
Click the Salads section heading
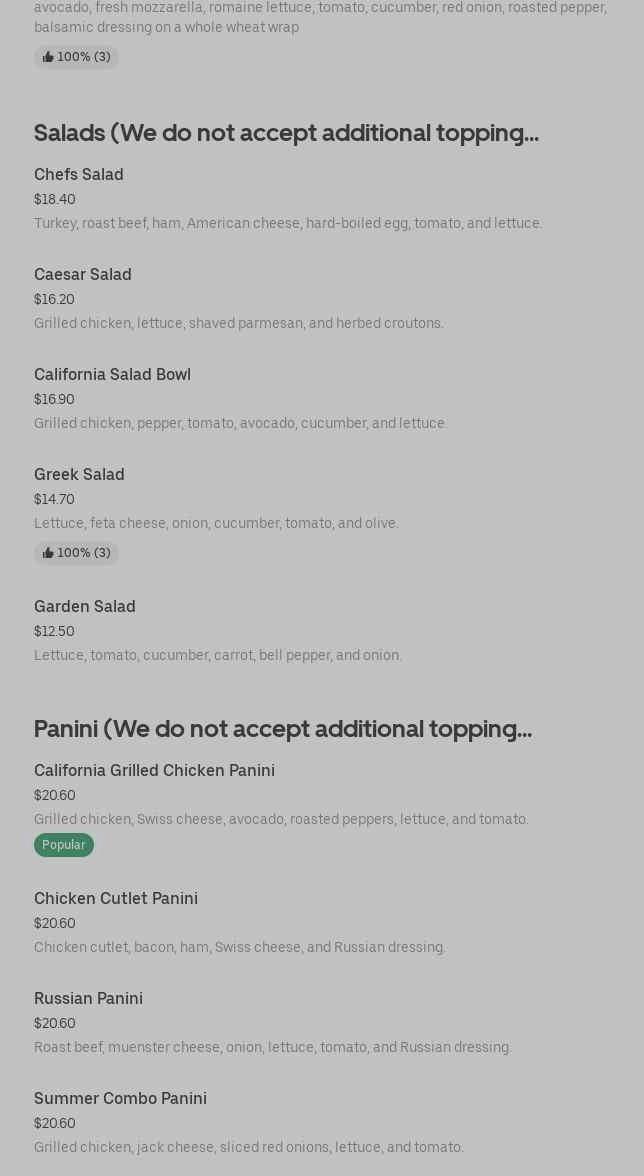[x=286, y=132]
